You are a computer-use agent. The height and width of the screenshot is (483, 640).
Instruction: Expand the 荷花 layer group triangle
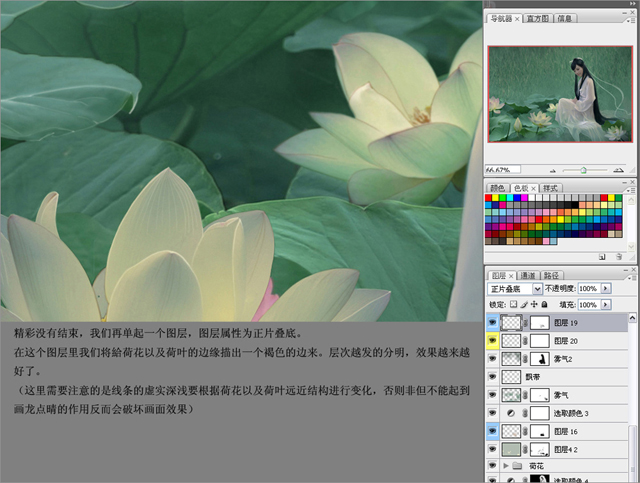click(x=506, y=465)
